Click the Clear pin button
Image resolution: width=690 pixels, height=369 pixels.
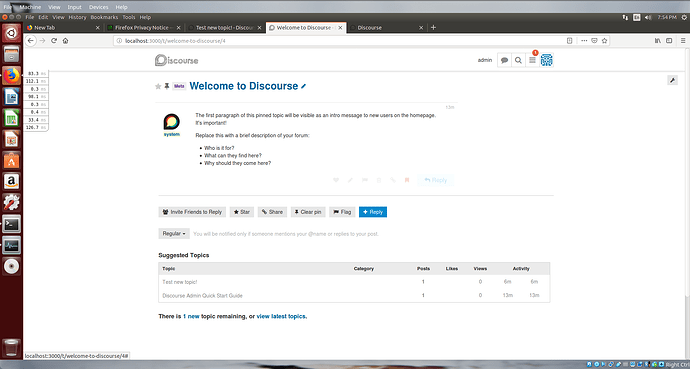[x=308, y=212]
